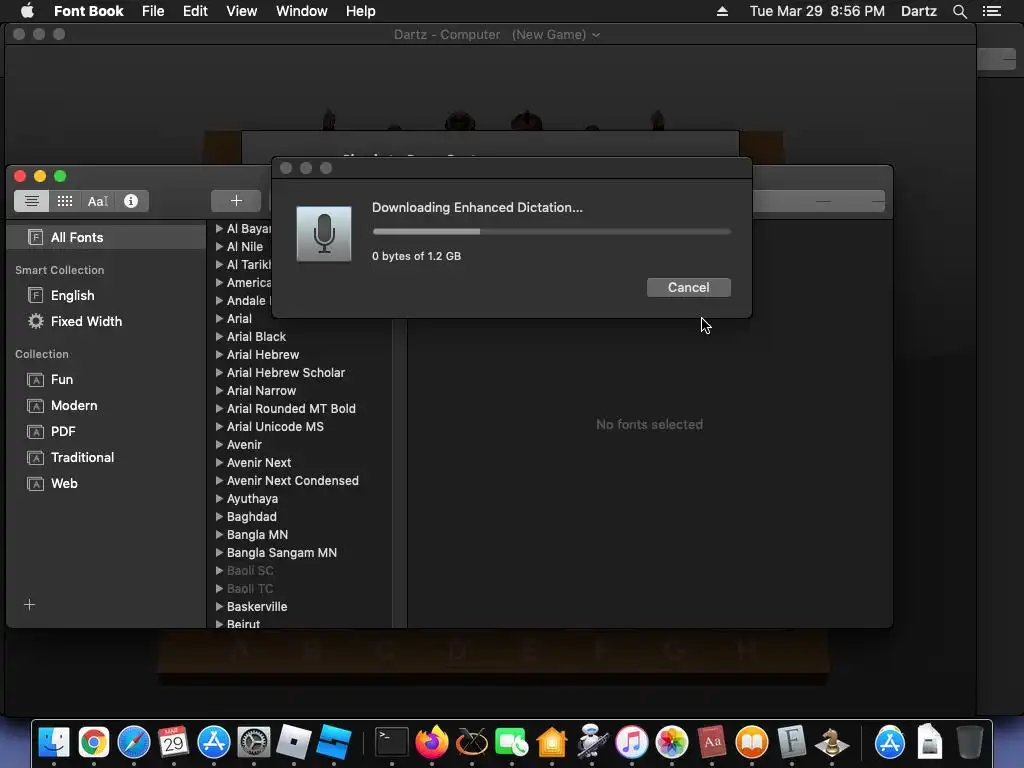
Task: Open Automator from the dock
Action: pyautogui.click(x=592, y=743)
